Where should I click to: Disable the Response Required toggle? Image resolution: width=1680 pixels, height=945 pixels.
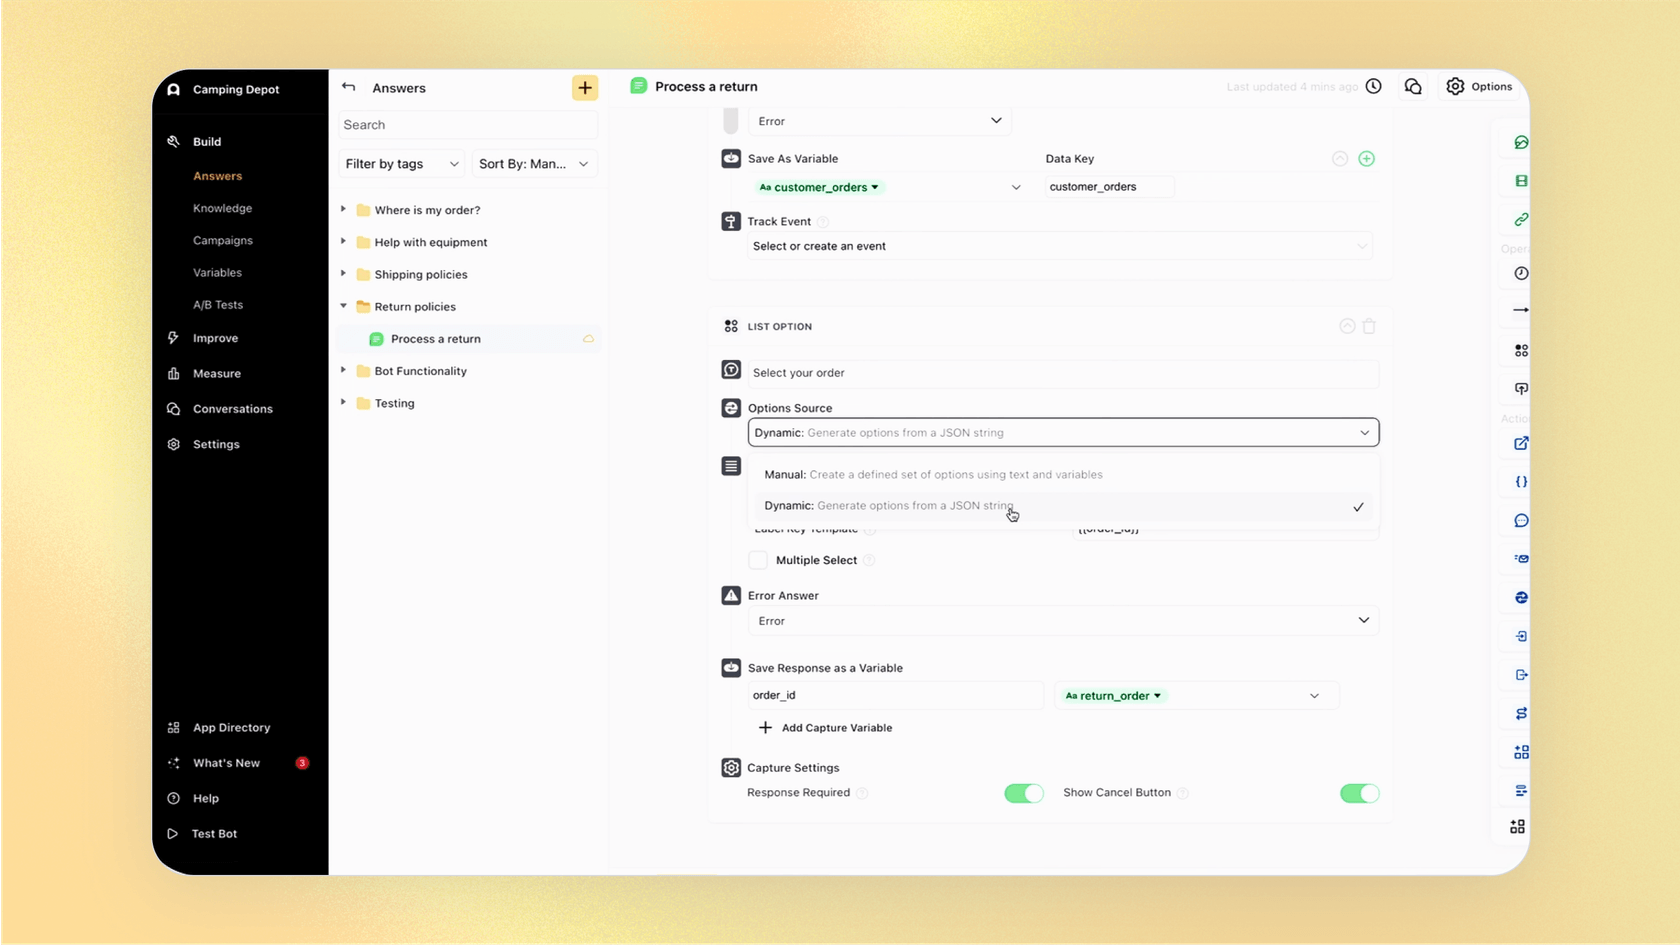(1023, 793)
